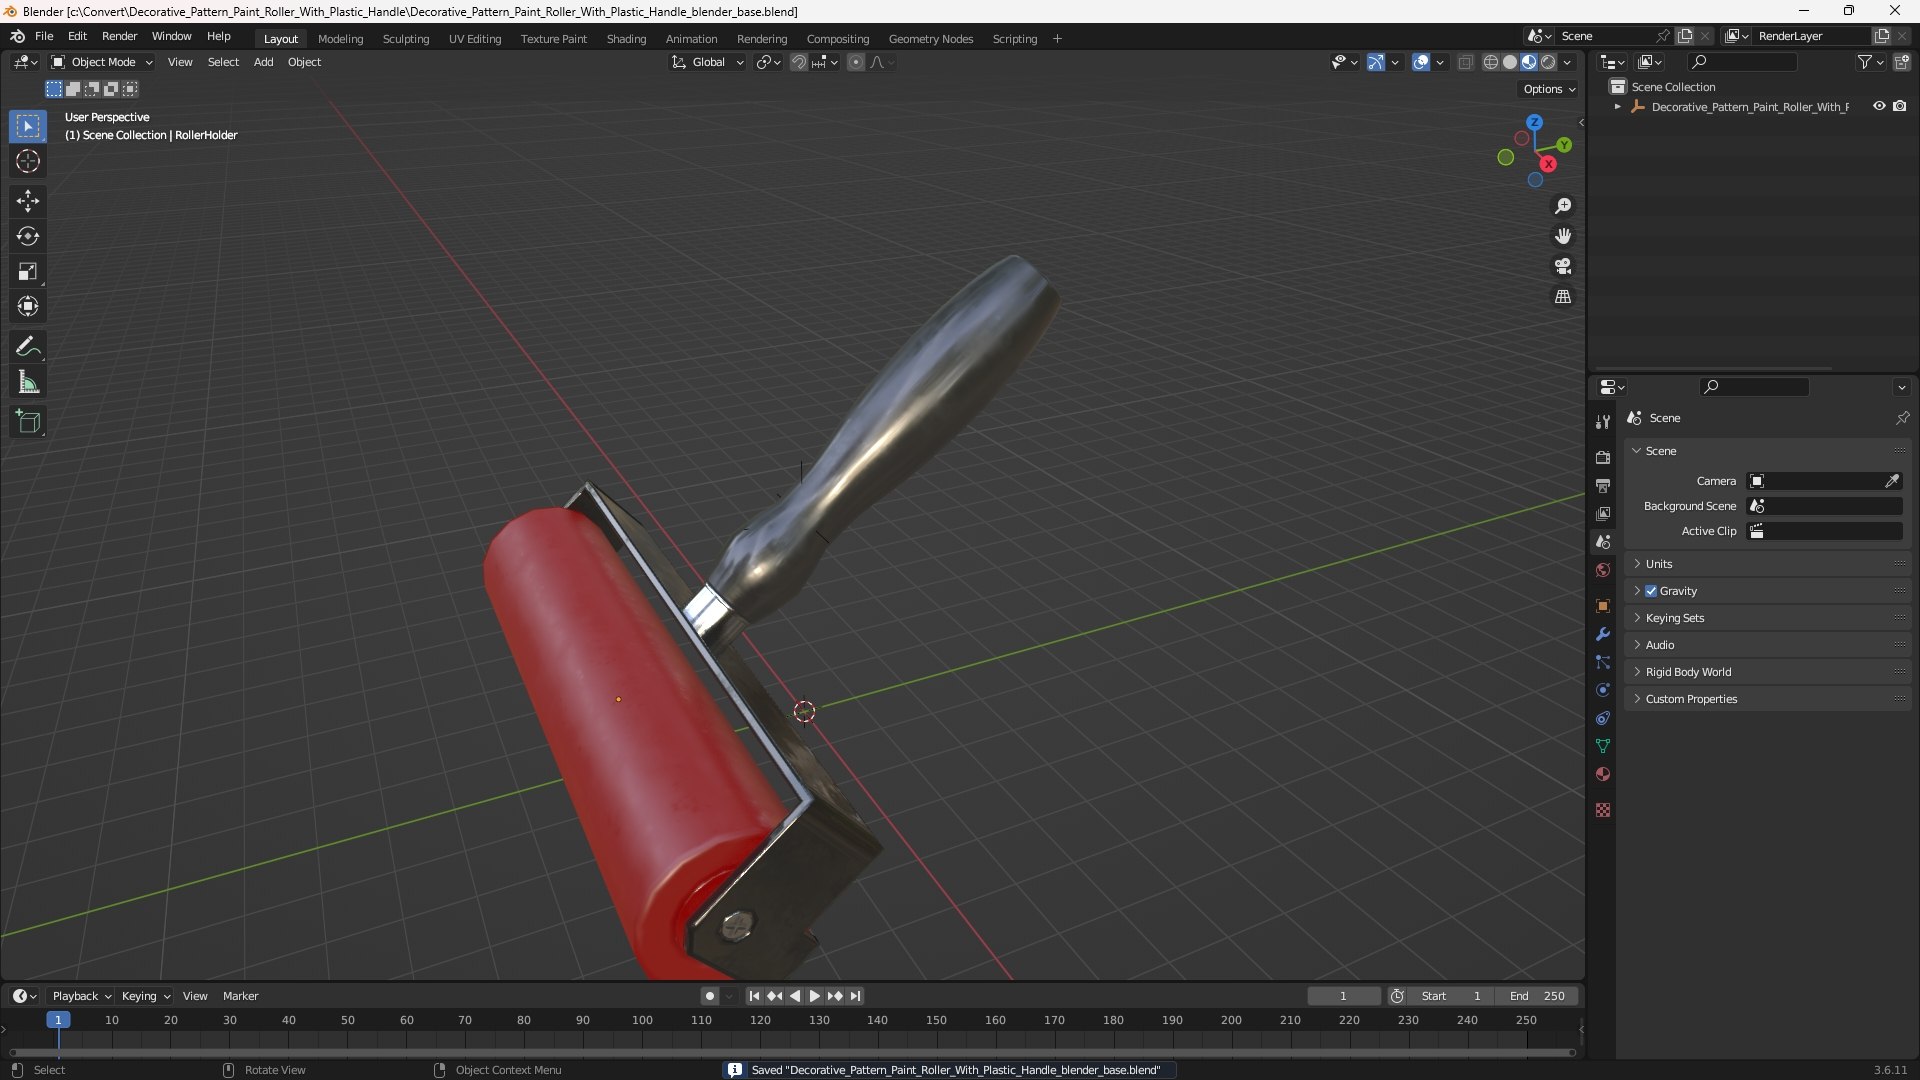Hide Decorative_Pattern_Paint_Roller collection with eye icon

1879,106
